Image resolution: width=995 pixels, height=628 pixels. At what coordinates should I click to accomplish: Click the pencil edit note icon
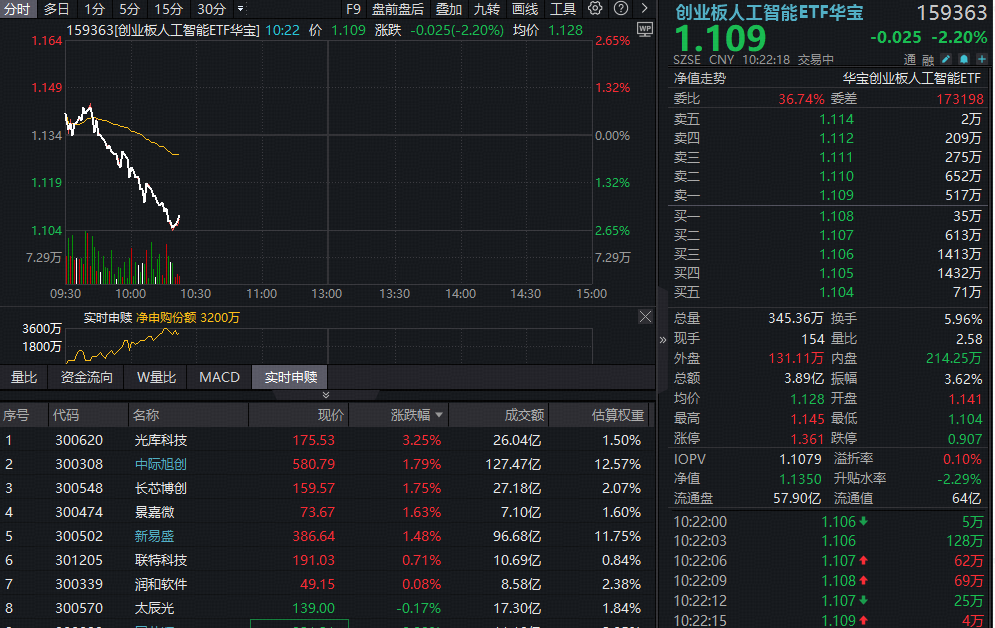[946, 59]
